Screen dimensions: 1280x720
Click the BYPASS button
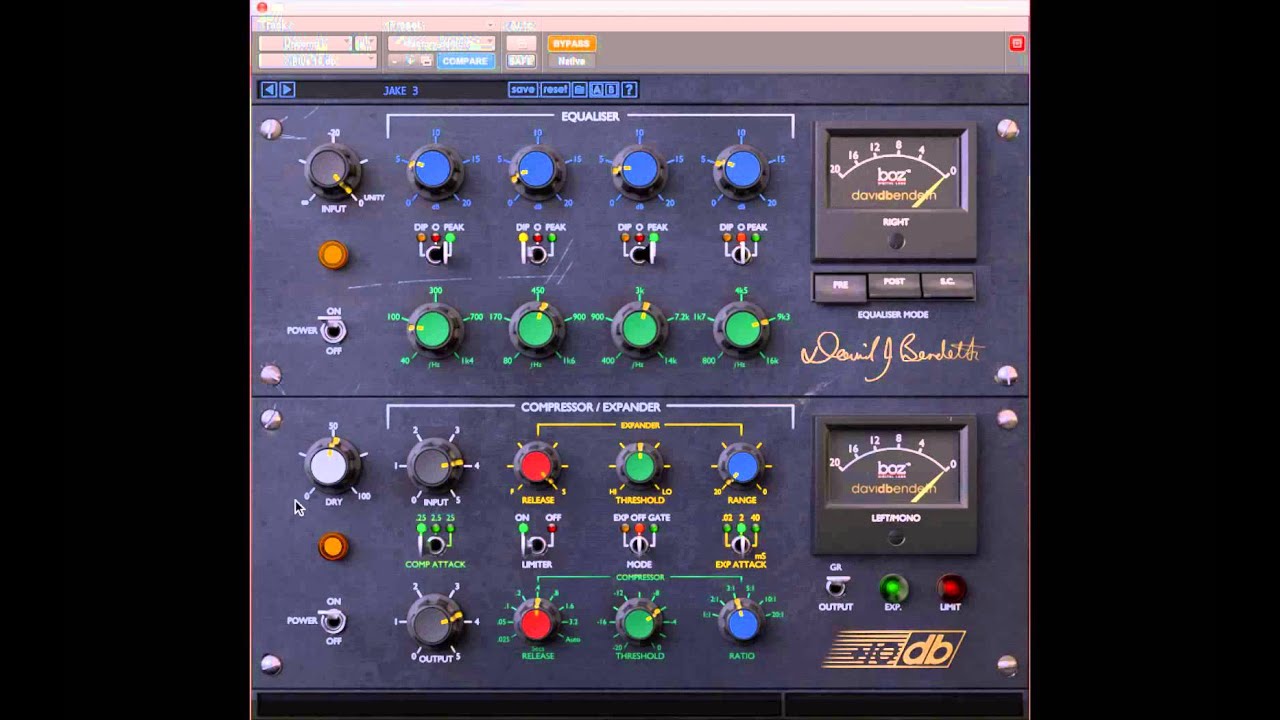click(571, 44)
